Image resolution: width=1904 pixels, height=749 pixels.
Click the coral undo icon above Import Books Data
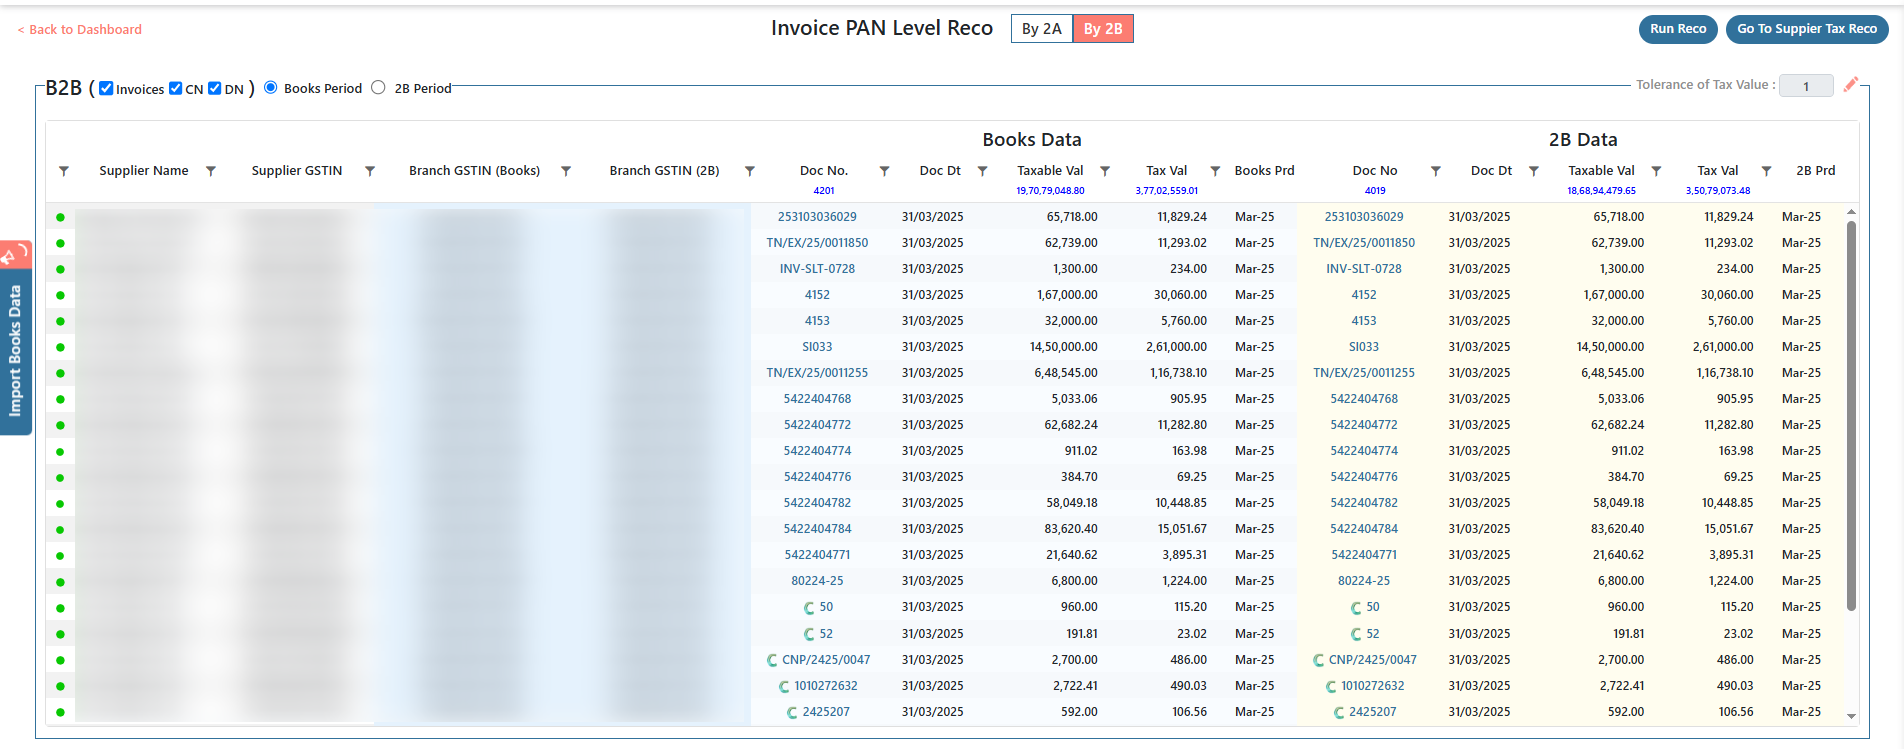pos(14,255)
